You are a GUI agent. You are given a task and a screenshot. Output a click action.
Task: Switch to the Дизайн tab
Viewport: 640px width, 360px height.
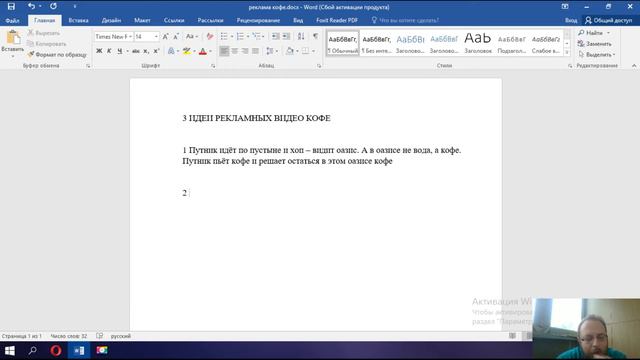(111, 20)
